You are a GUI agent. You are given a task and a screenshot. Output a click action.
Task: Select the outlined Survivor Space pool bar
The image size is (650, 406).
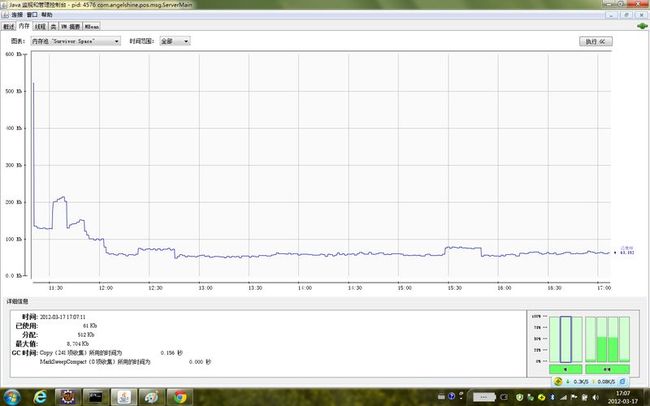click(x=566, y=340)
